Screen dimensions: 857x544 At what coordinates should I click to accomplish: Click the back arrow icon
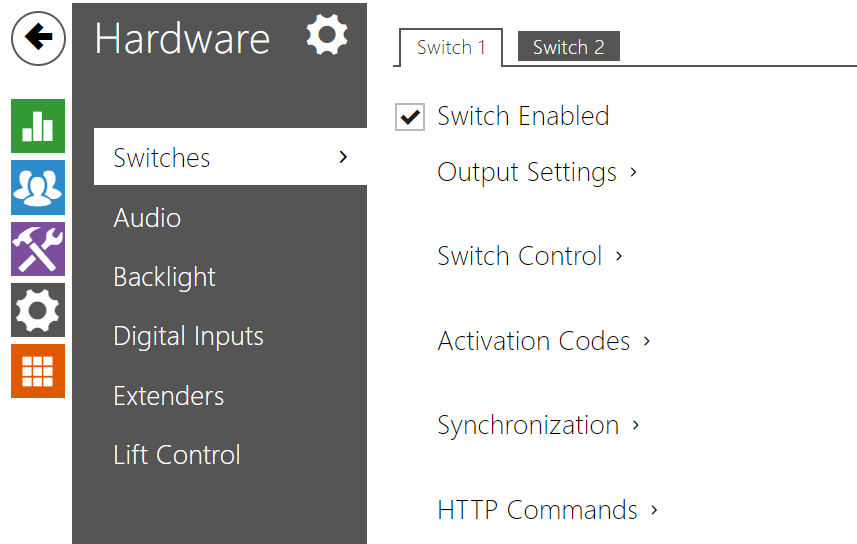click(38, 38)
